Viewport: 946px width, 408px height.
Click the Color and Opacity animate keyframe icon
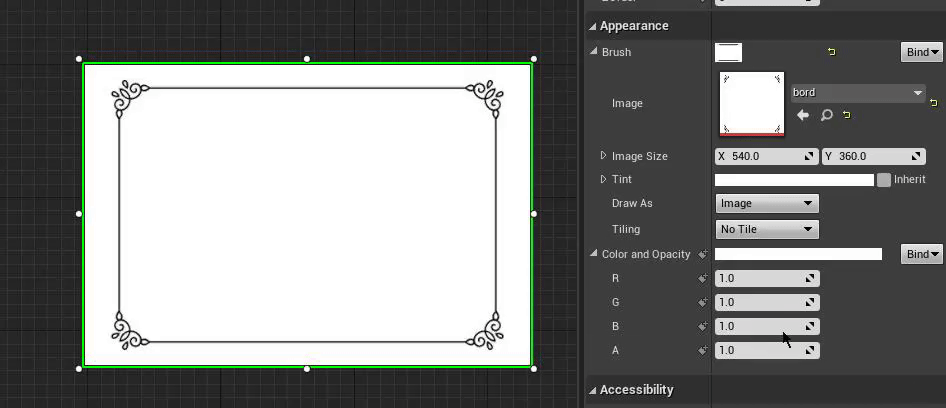pyautogui.click(x=703, y=255)
